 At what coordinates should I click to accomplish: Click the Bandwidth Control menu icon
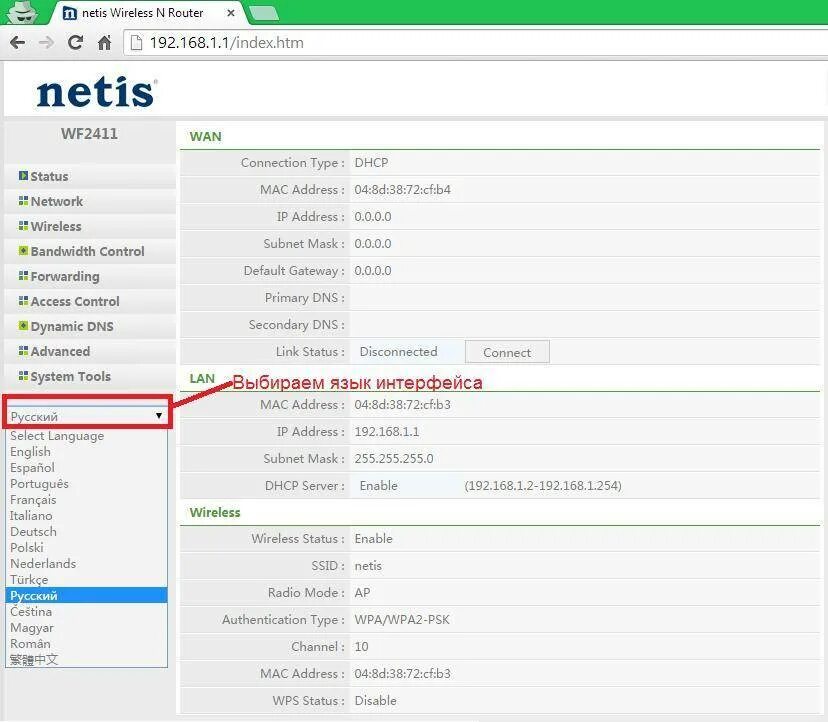coord(23,250)
